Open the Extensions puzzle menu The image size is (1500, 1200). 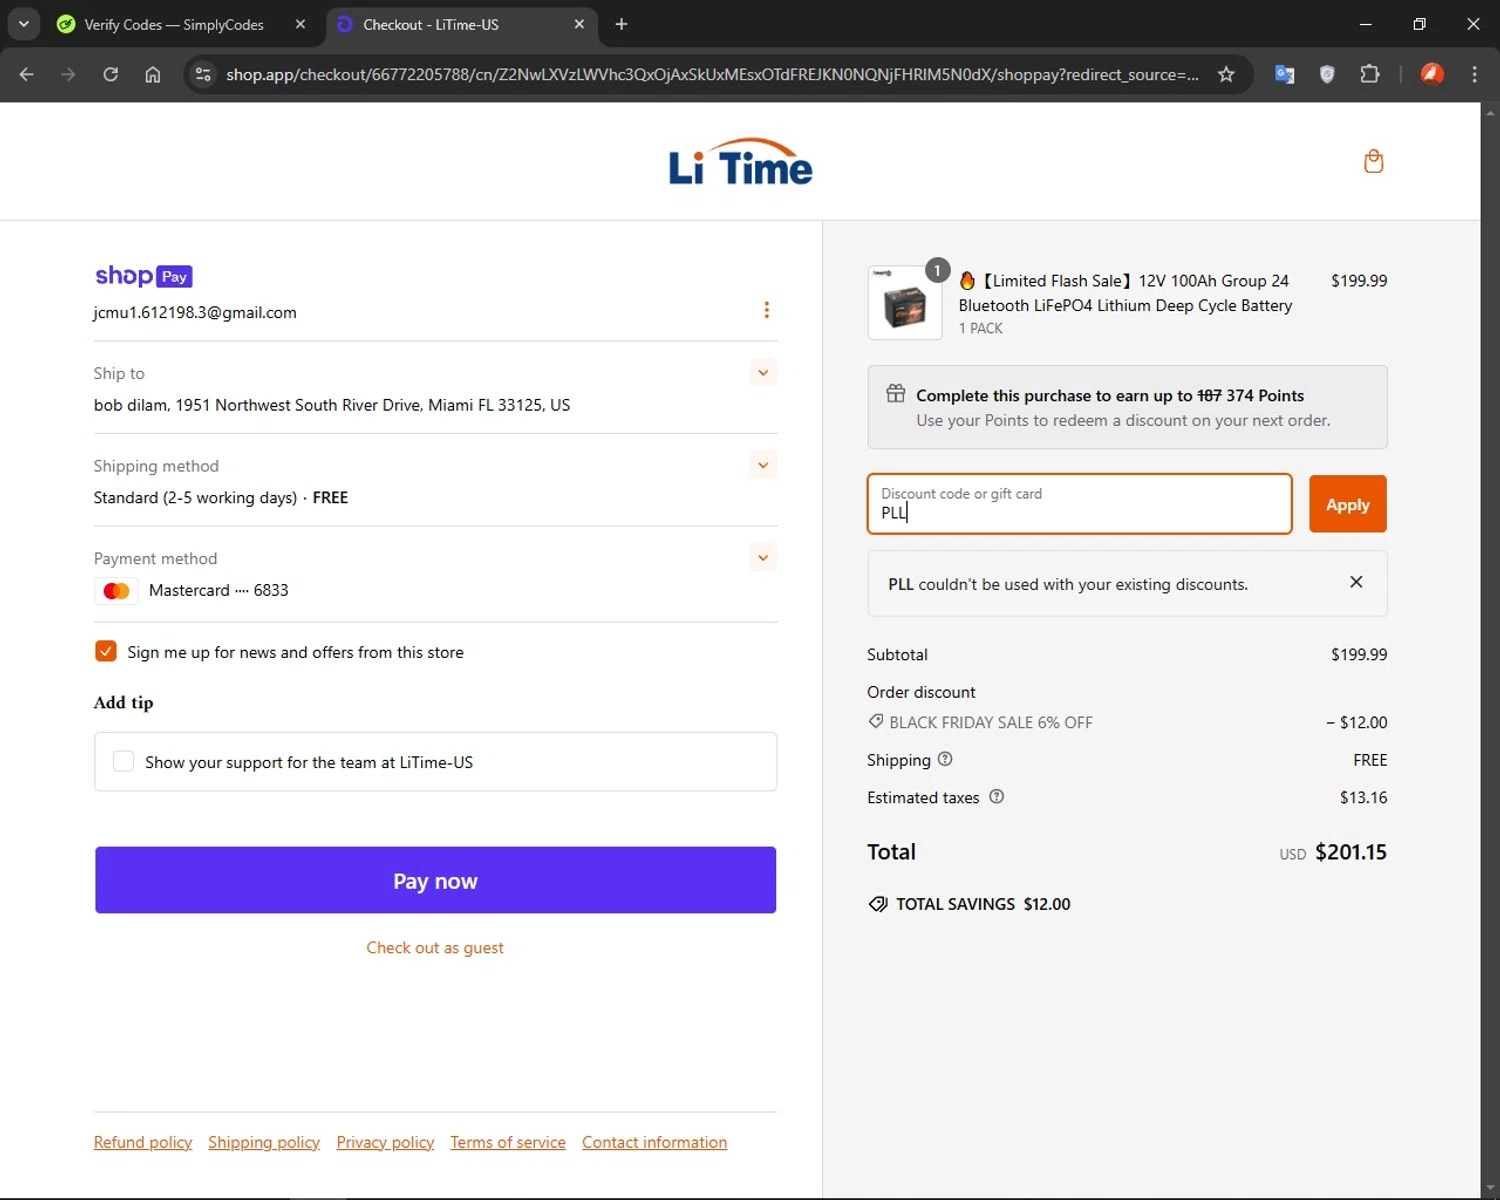click(1369, 74)
